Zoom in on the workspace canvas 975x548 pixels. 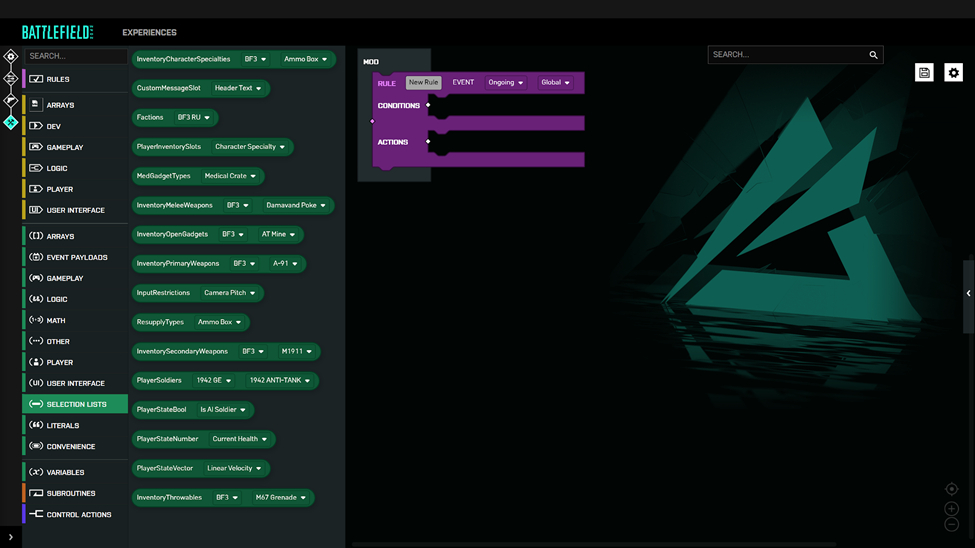point(951,508)
